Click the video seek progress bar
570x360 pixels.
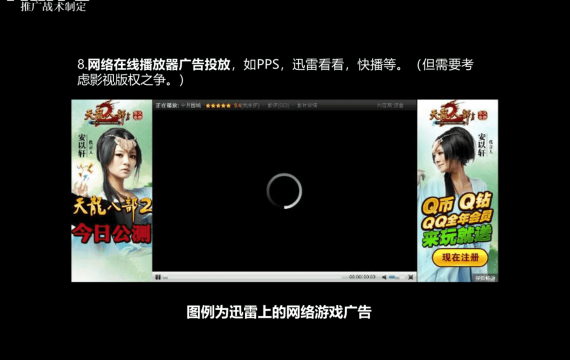(x=254, y=277)
